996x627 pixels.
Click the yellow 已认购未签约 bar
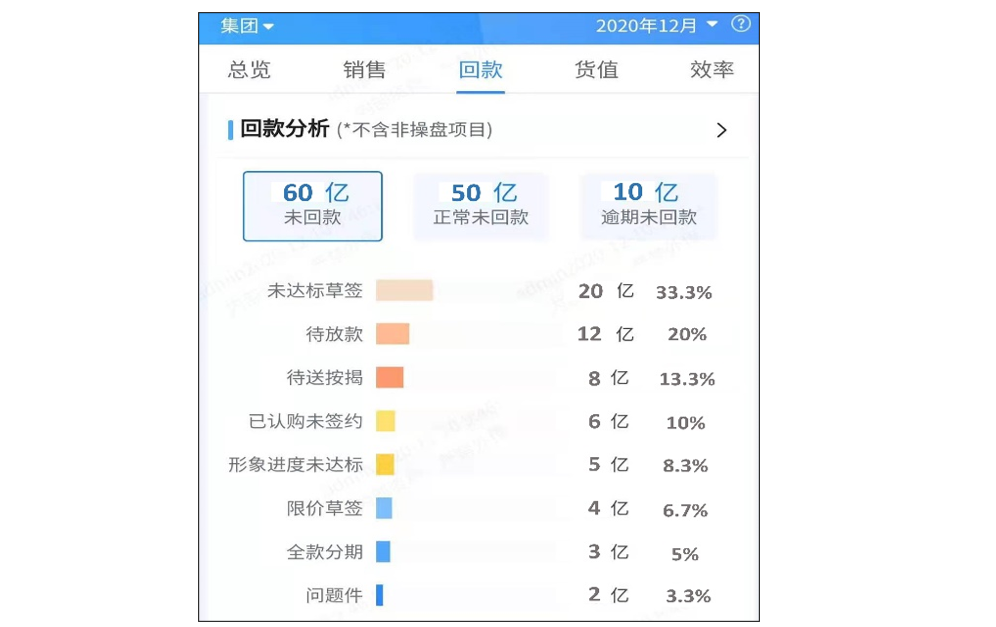(x=385, y=422)
